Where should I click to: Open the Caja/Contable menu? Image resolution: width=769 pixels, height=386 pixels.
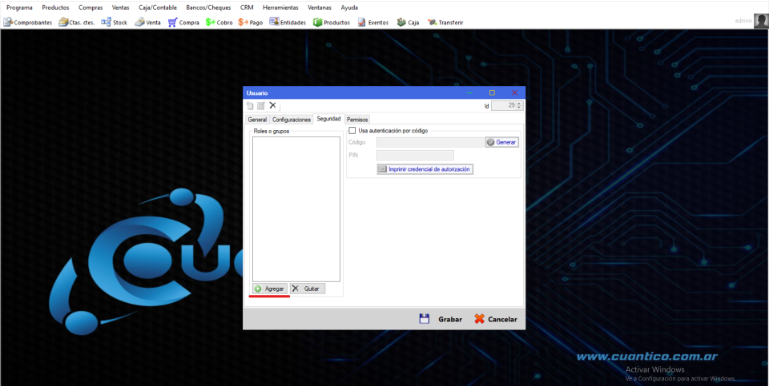coord(157,8)
